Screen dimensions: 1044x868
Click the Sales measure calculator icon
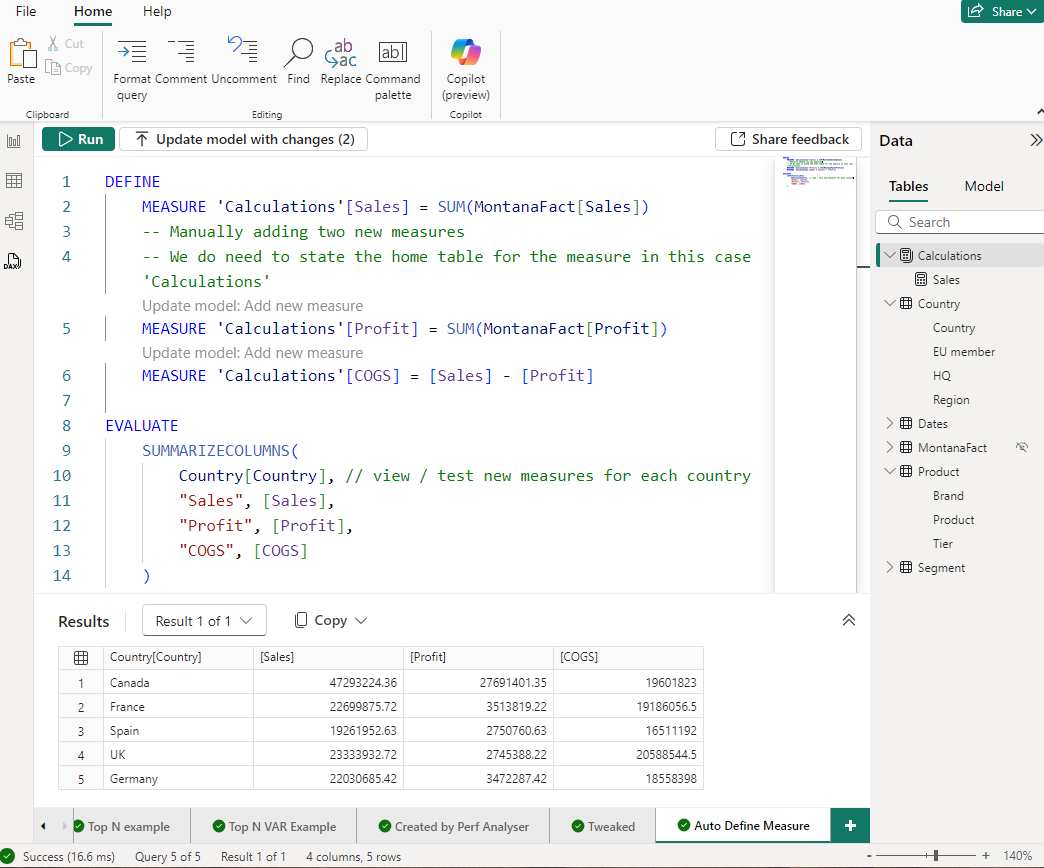pos(921,280)
